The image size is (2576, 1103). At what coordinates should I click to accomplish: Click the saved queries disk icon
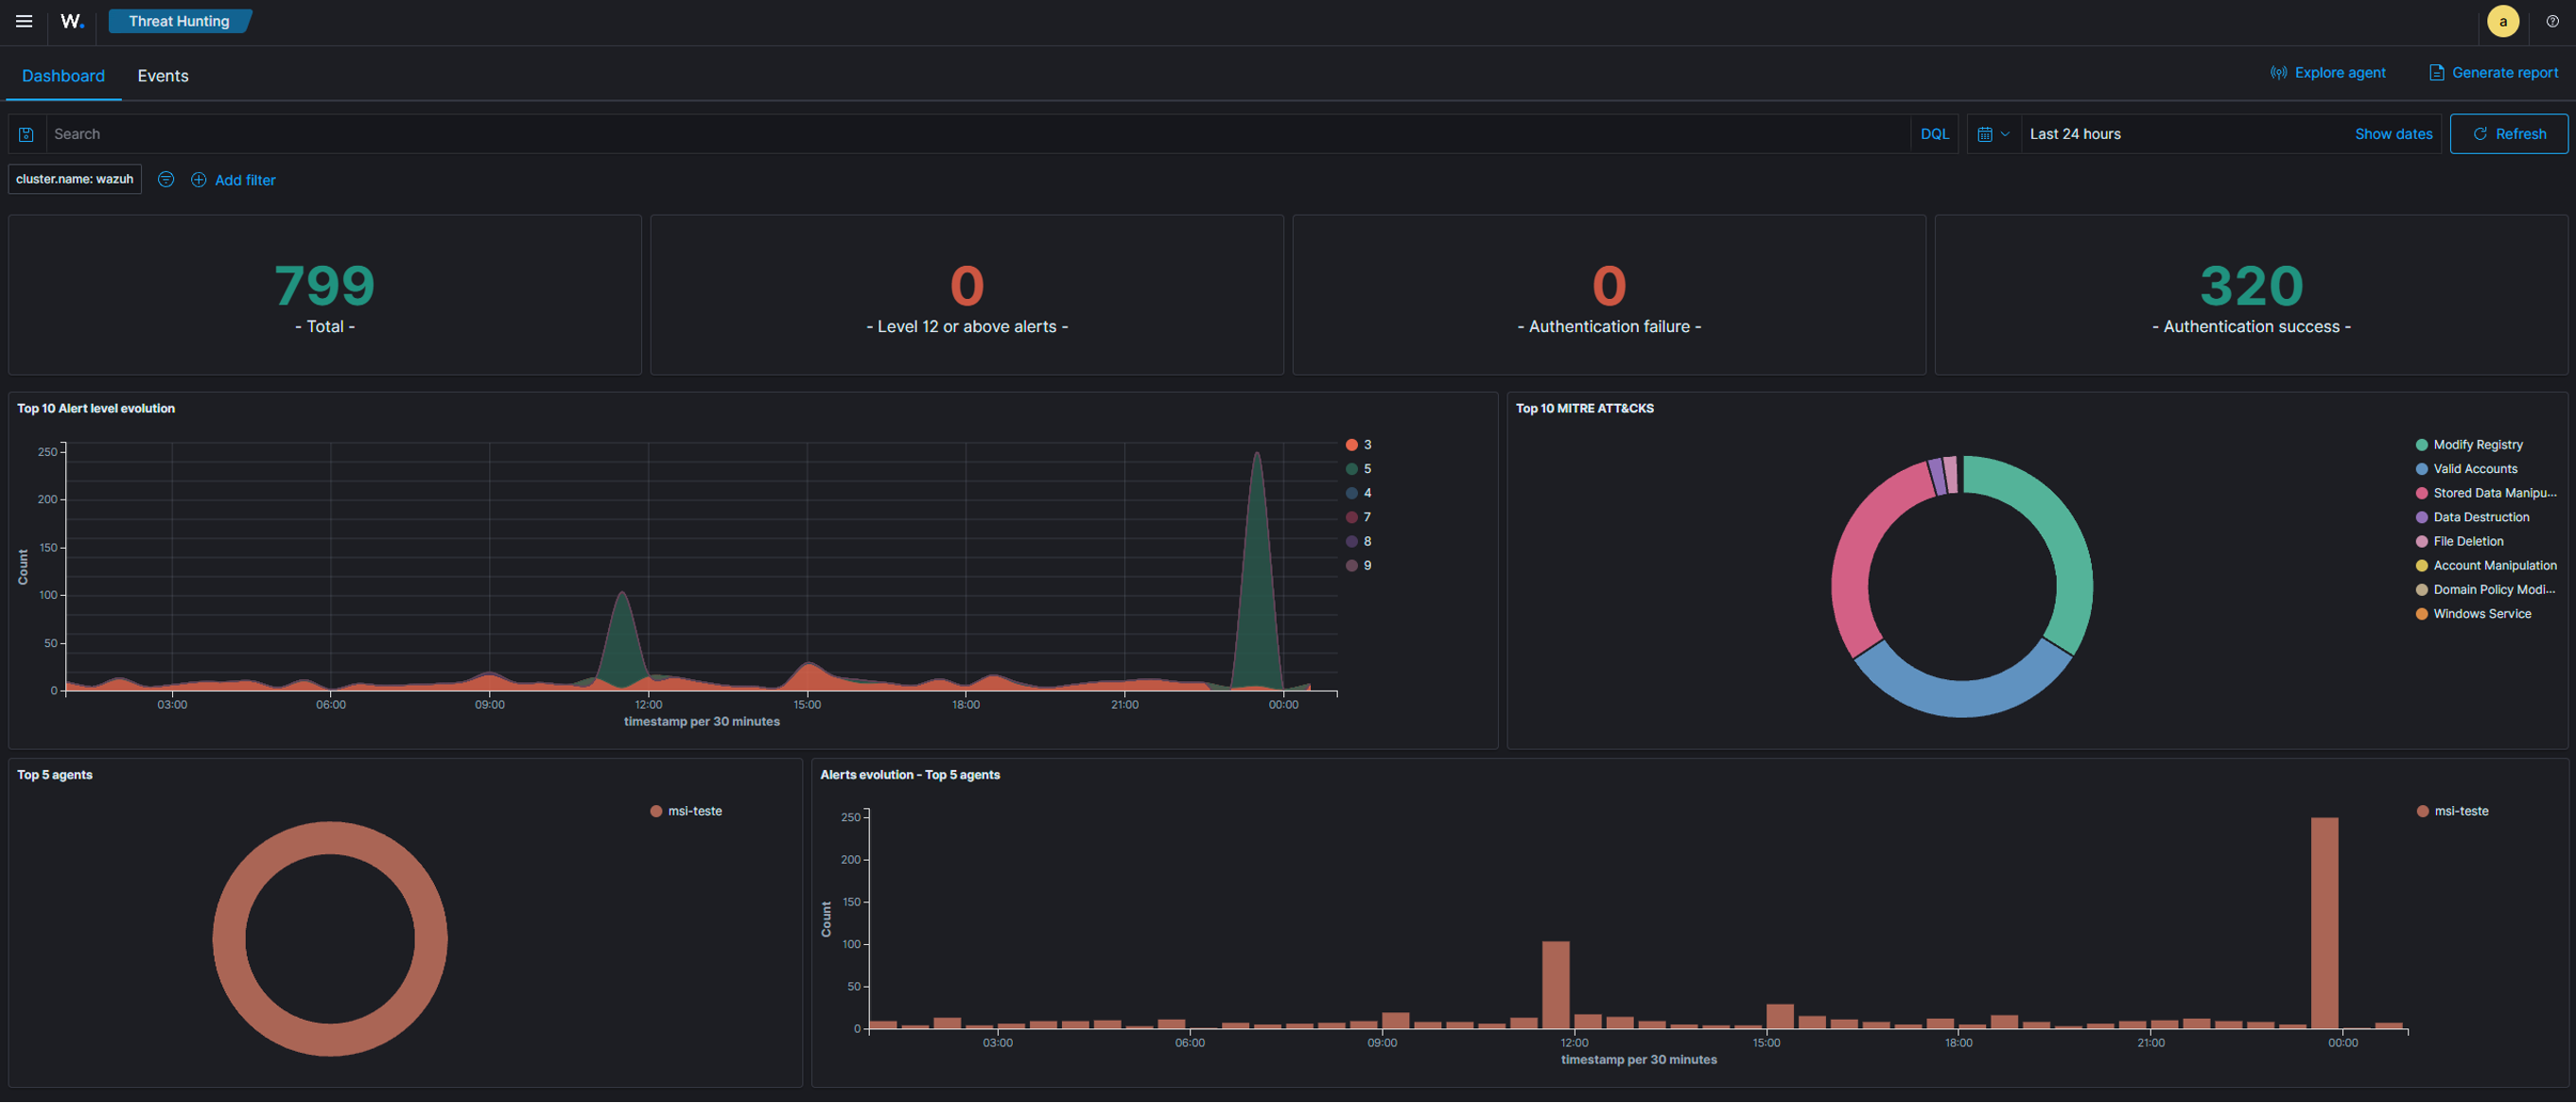[x=27, y=134]
